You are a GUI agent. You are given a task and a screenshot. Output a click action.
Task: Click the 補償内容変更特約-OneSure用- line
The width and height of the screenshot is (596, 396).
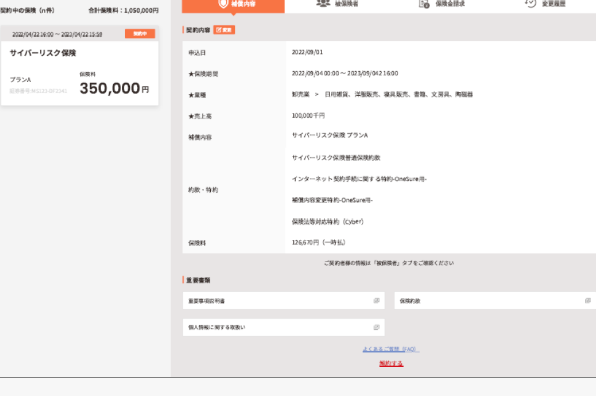pos(332,200)
